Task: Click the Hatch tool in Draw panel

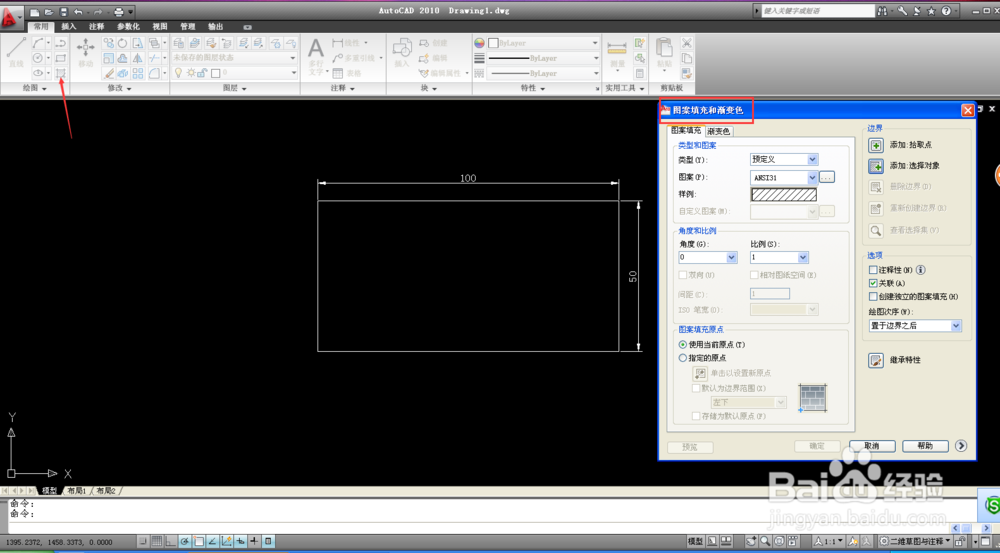Action: [x=61, y=73]
